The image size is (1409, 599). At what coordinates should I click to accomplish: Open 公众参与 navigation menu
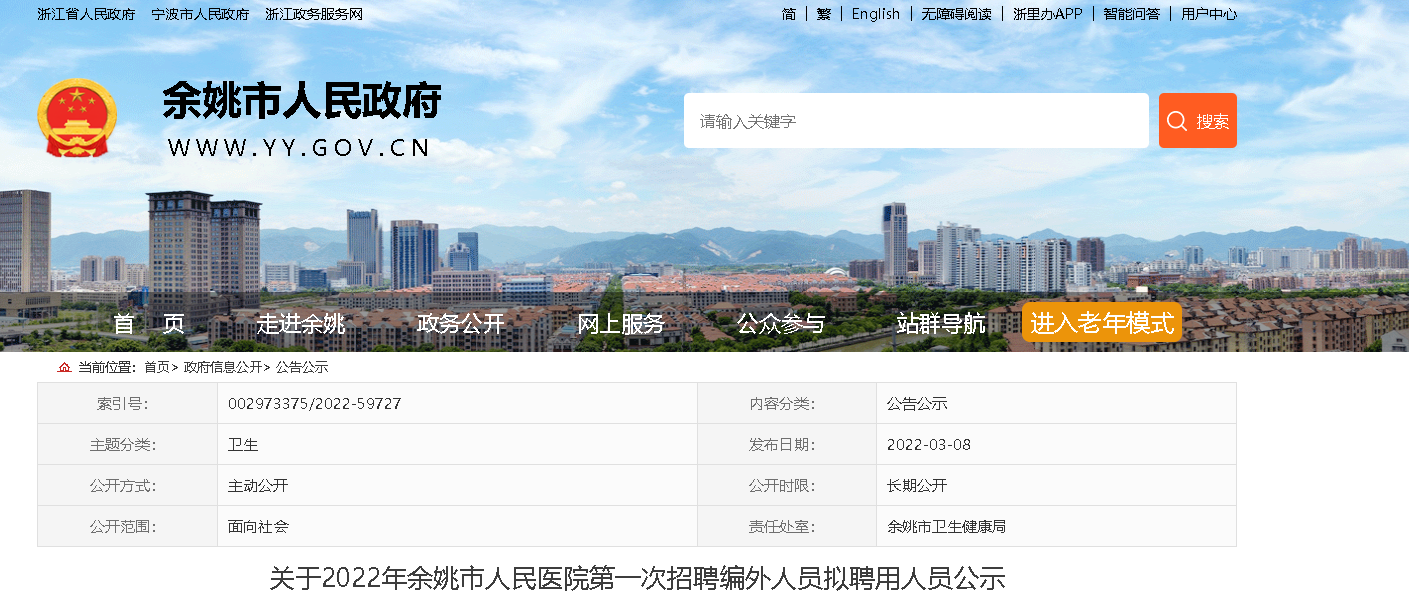tap(781, 323)
